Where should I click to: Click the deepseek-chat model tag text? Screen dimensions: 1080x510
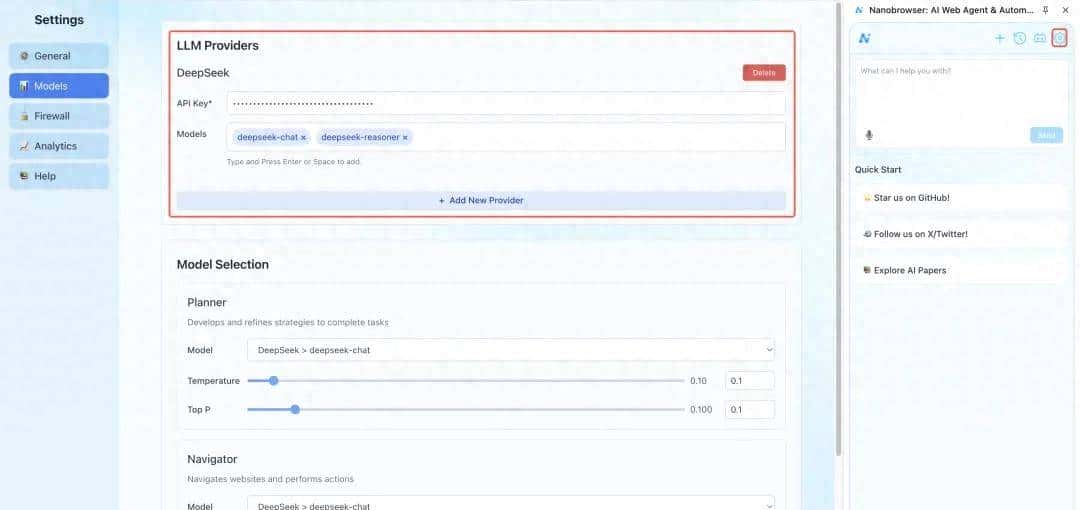pos(267,137)
